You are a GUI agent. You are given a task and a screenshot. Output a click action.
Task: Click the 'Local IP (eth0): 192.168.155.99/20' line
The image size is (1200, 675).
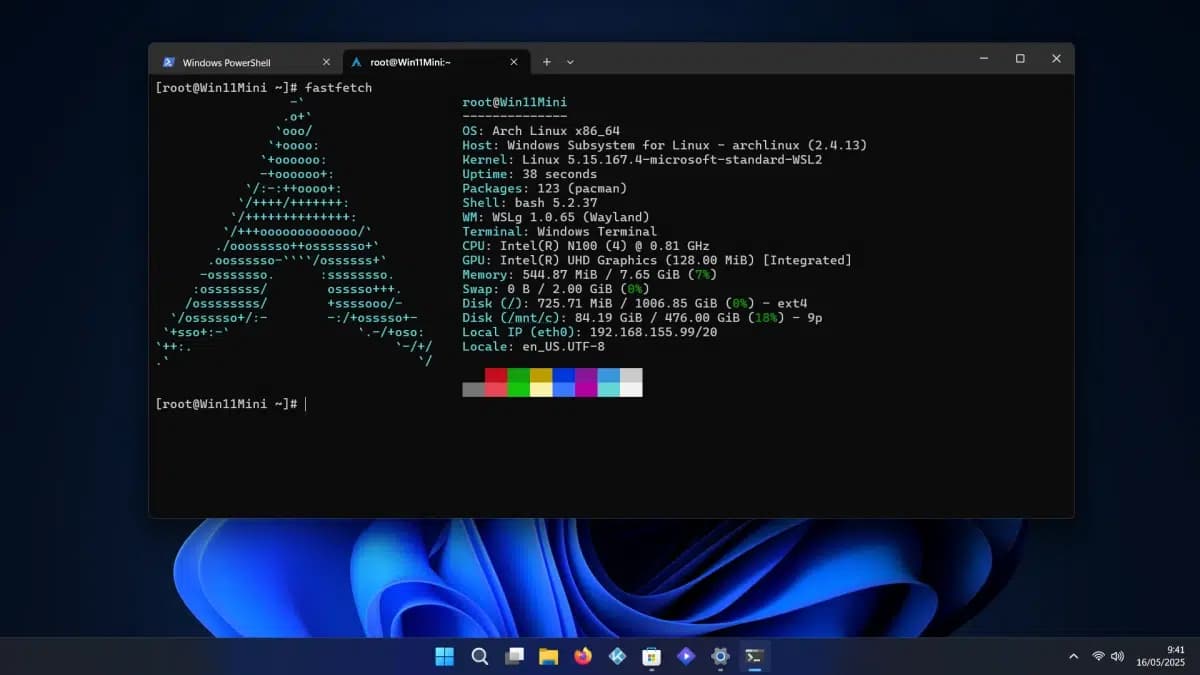tap(589, 332)
